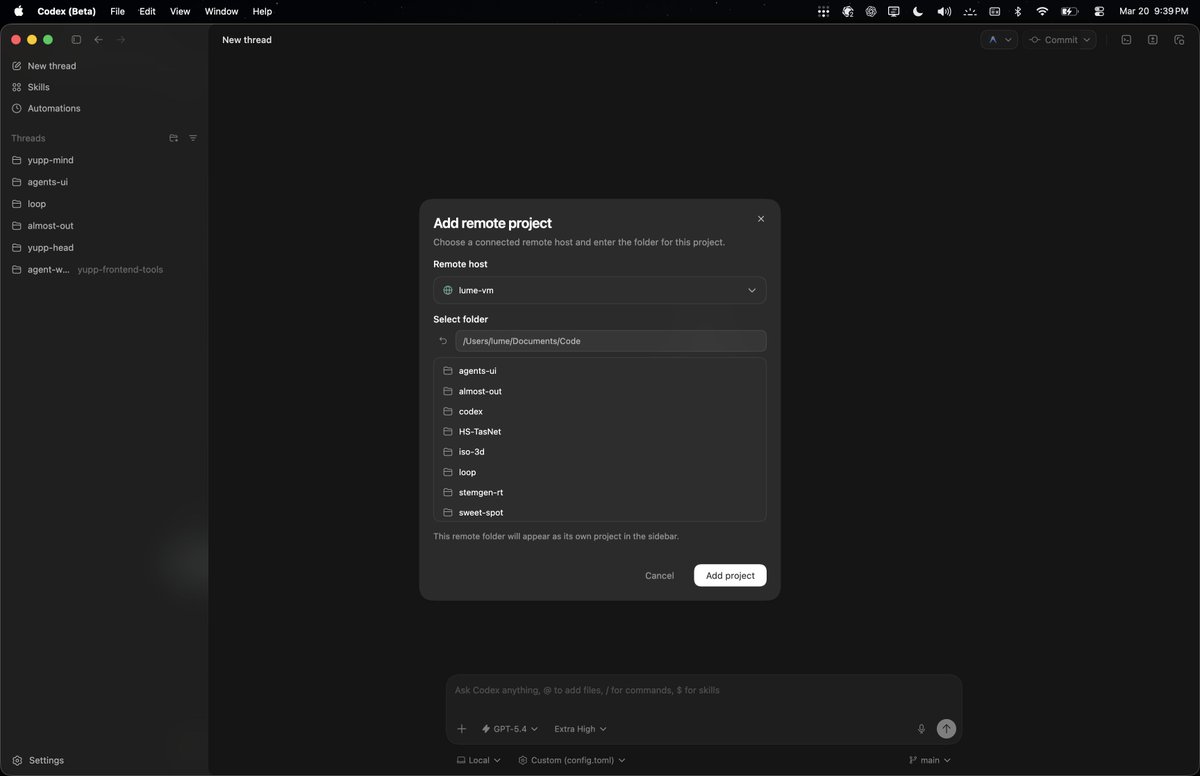
Task: Select the iso-3d folder
Action: (600, 452)
